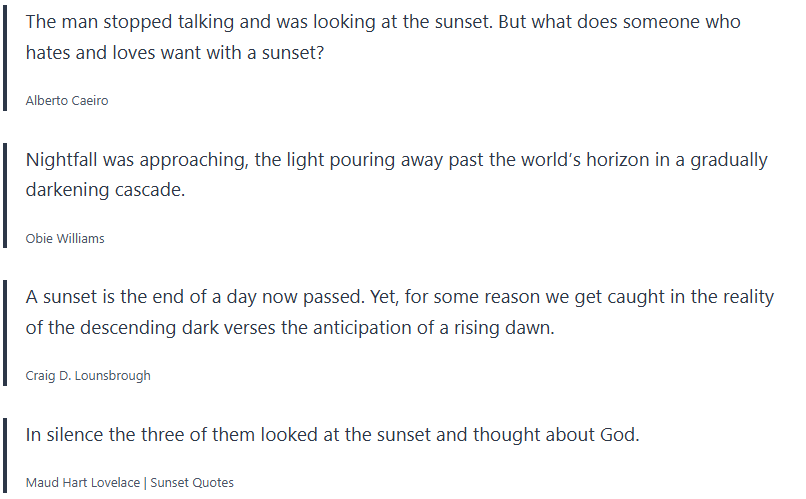Click the vertical bar beside the Lovelace quote

5,456
